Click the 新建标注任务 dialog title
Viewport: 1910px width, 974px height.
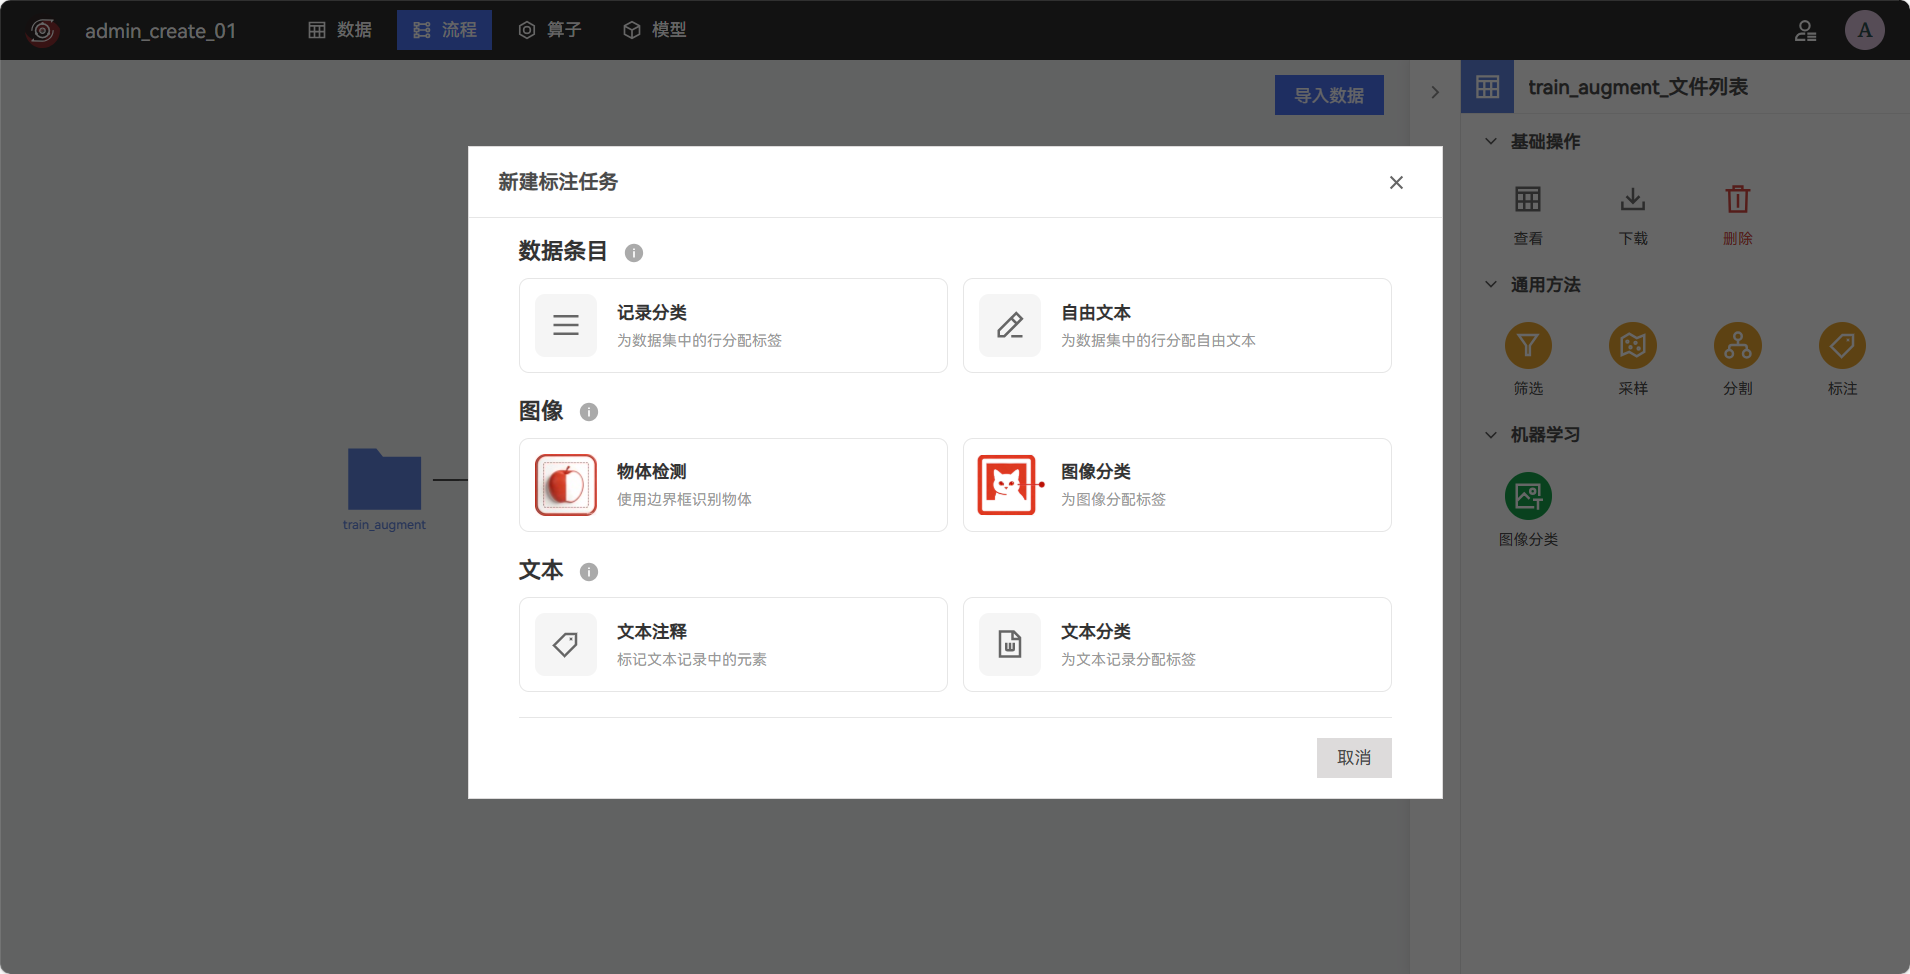[x=558, y=182]
